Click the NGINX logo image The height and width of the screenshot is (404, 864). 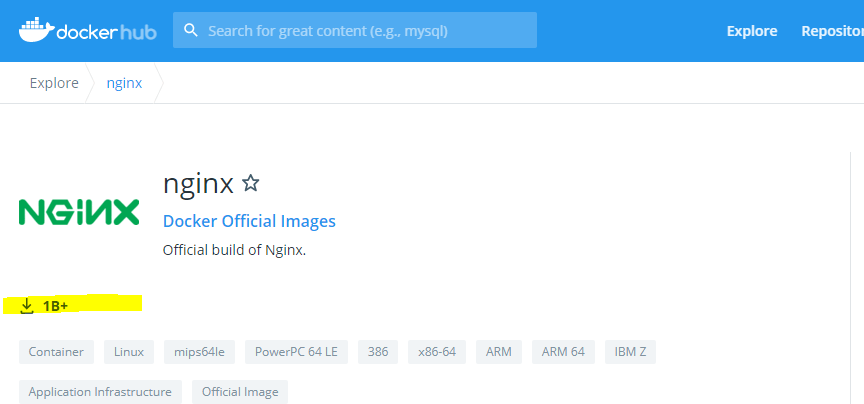coord(79,212)
